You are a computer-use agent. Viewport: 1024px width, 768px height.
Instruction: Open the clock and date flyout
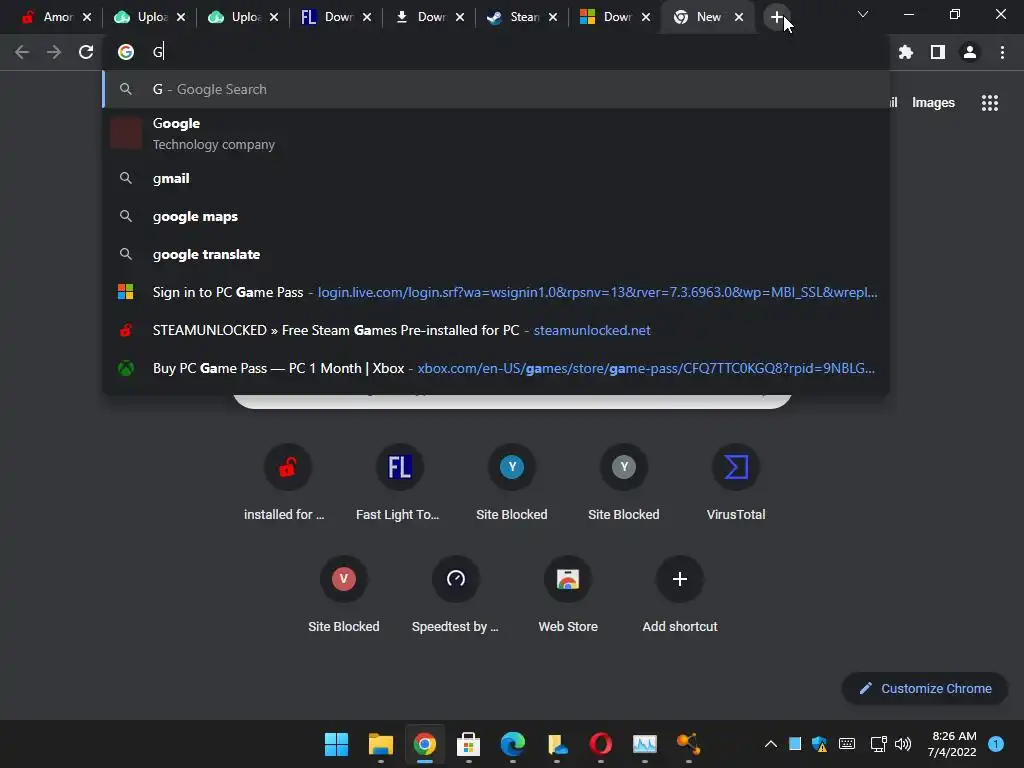(x=952, y=744)
